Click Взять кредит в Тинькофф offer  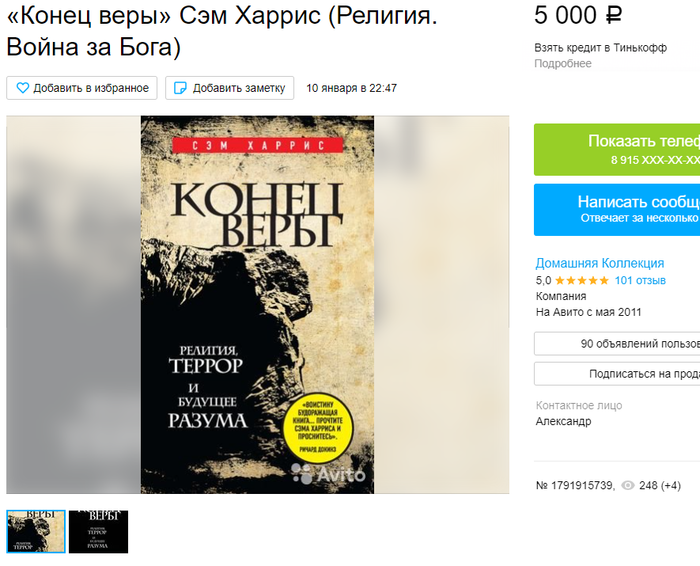pos(600,47)
